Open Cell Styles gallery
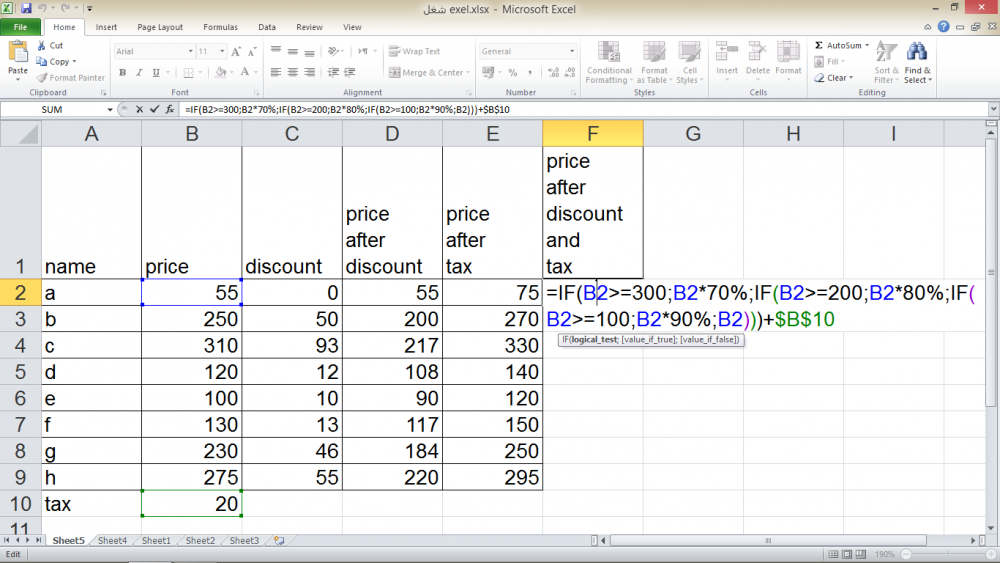 [x=689, y=62]
